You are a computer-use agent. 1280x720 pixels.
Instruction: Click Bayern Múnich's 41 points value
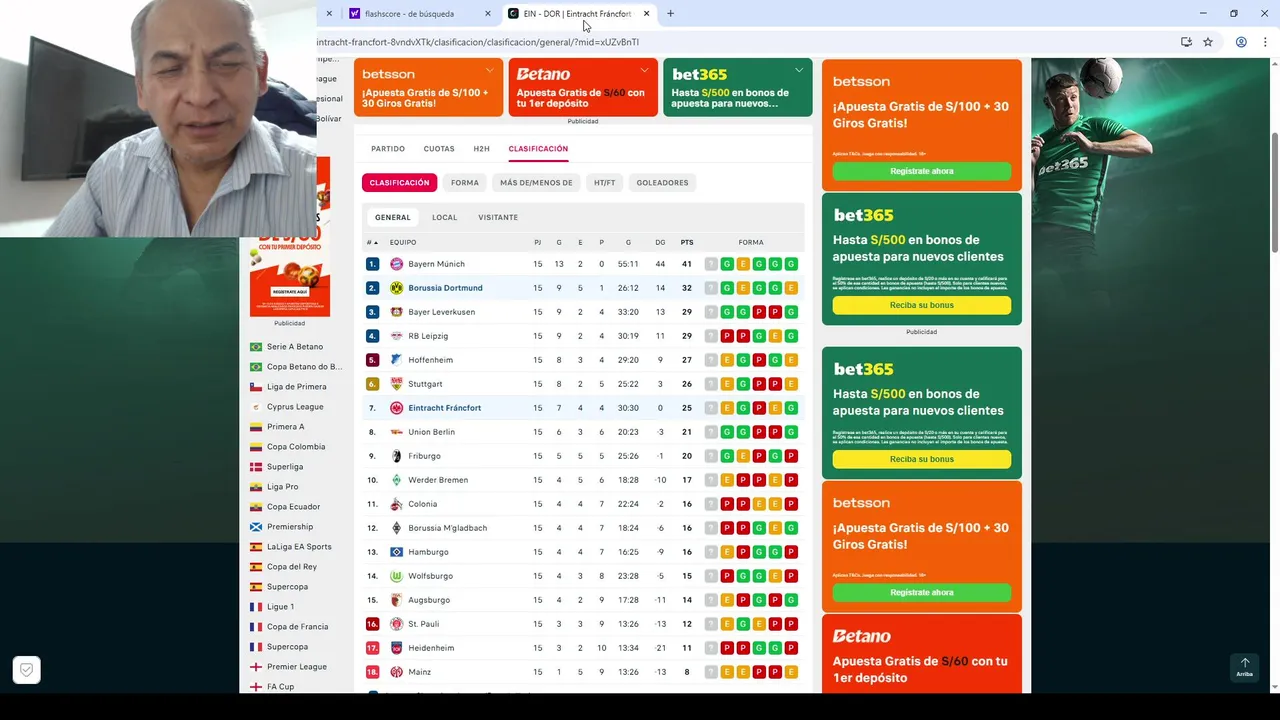[687, 264]
